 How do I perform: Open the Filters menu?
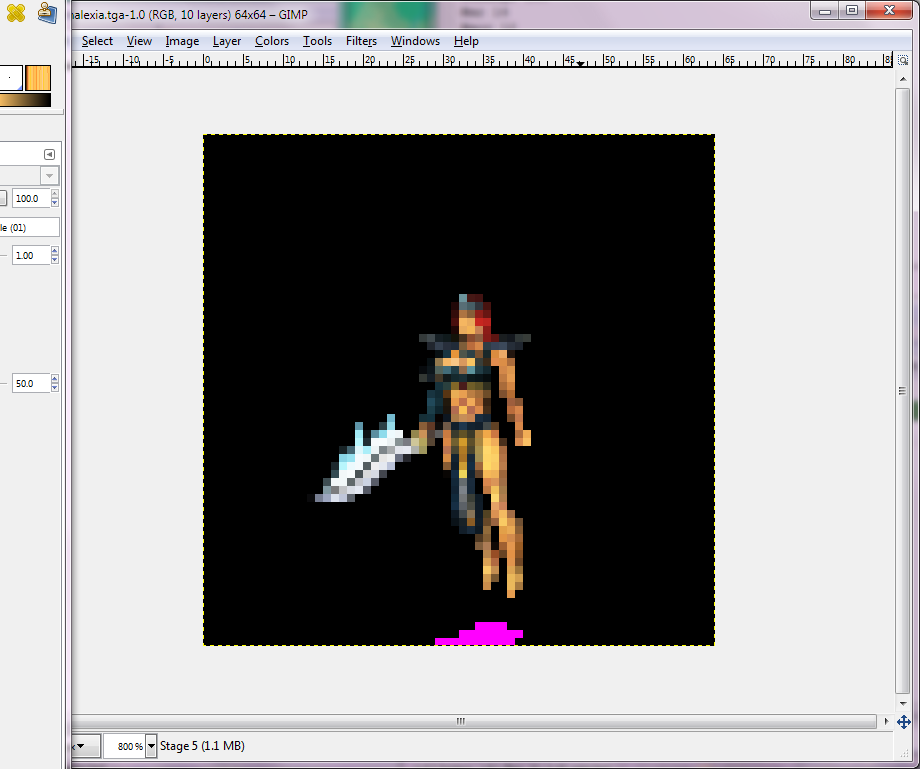tap(361, 41)
